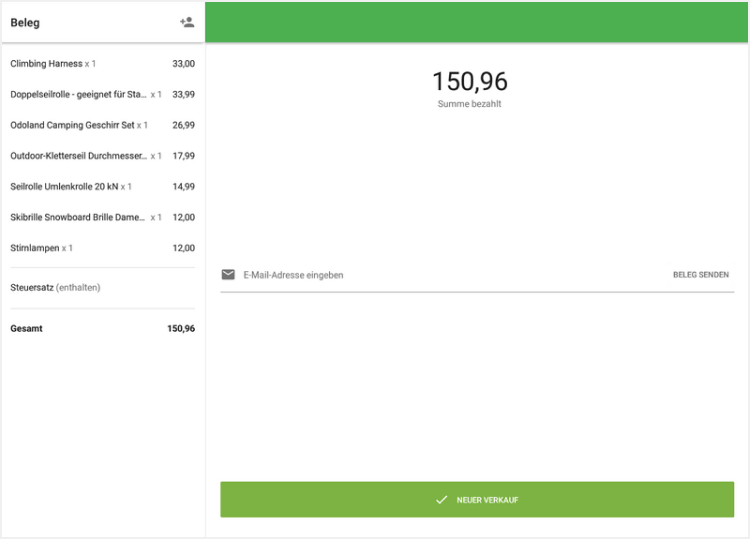Focus the E-Mail-Adresse eingeben field

pos(450,275)
